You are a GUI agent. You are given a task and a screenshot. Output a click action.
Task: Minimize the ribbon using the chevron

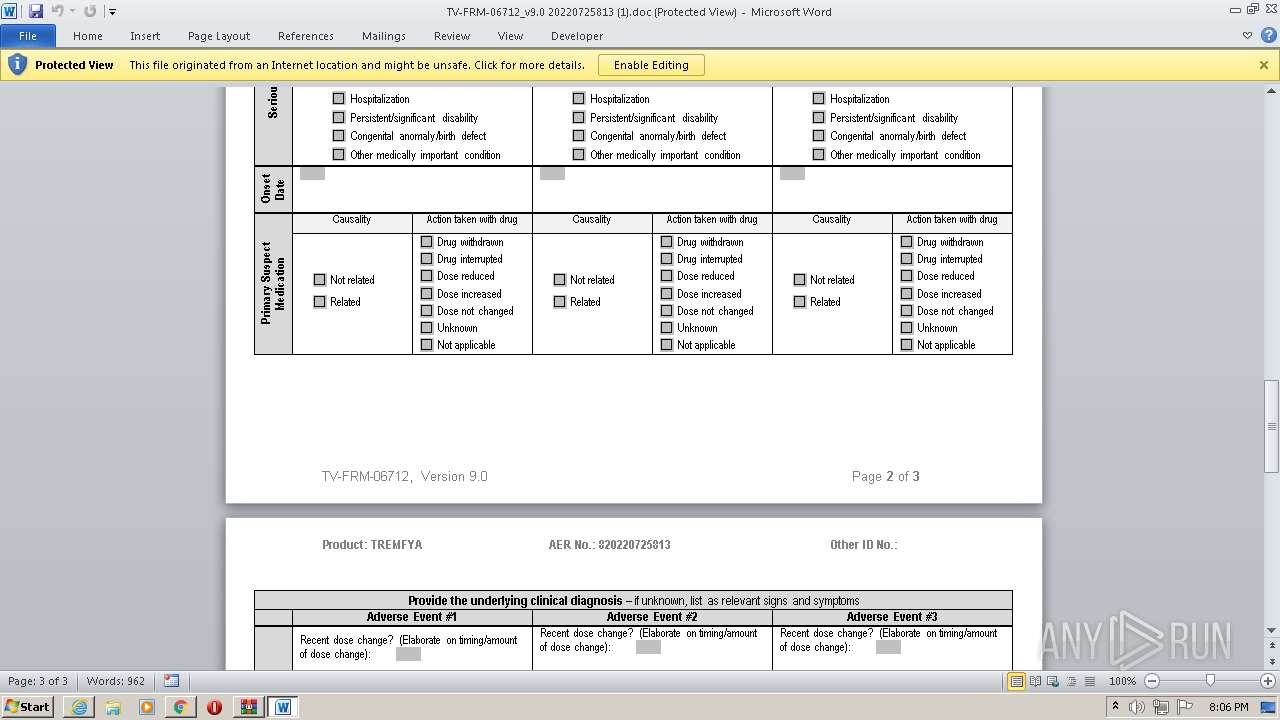point(1247,35)
